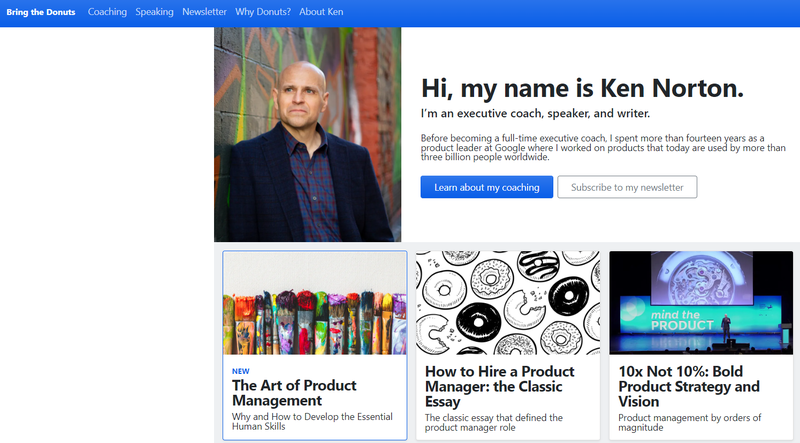Click the Bring the Donuts site logo
Screen dimensions: 800x443
(x=40, y=12)
